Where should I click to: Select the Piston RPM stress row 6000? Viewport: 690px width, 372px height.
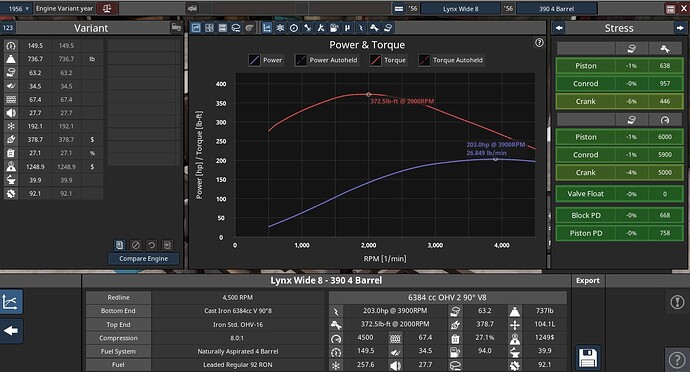pos(620,137)
